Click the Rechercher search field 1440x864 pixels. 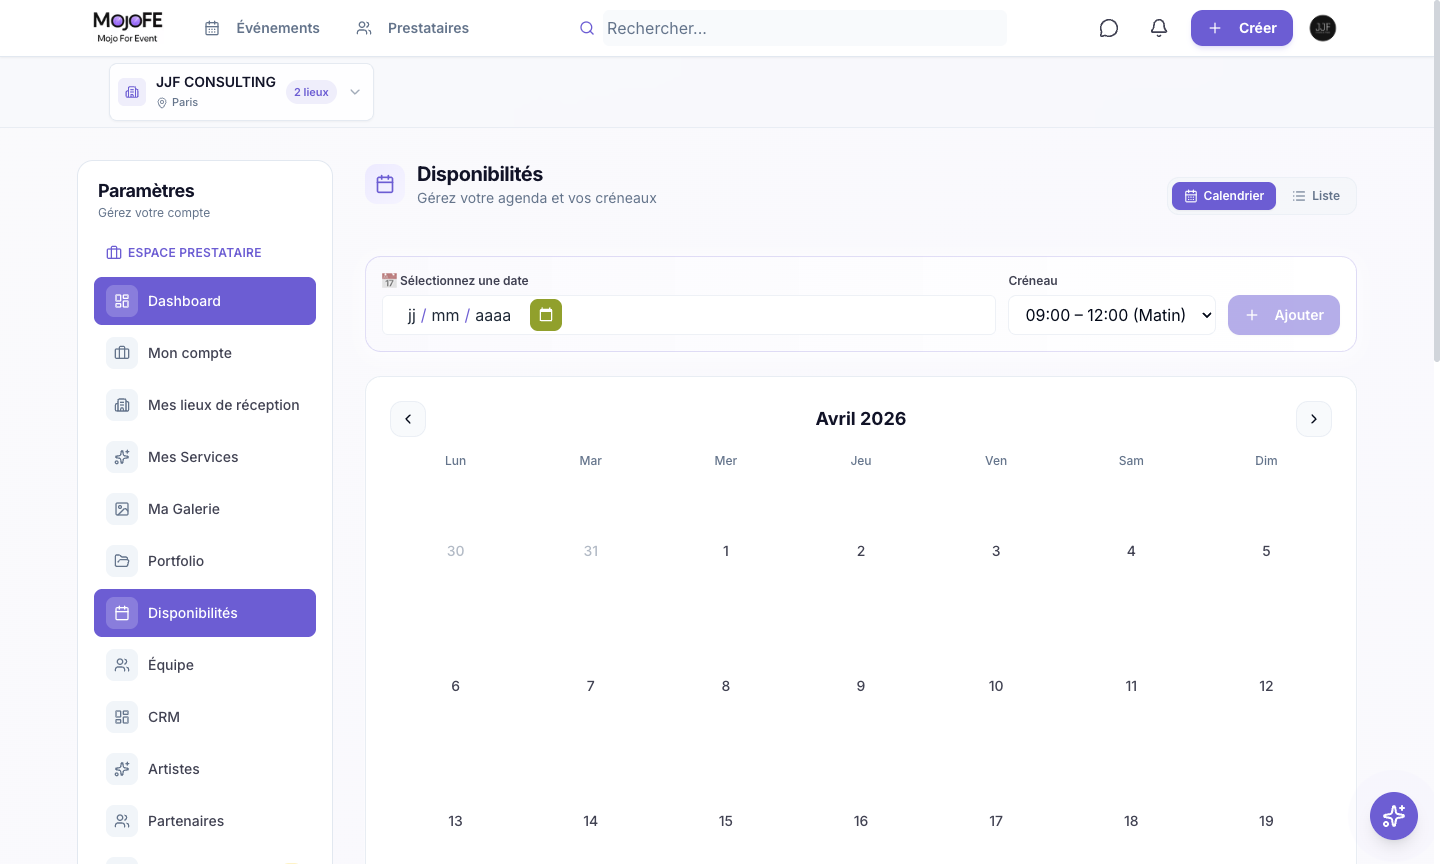[x=804, y=28]
